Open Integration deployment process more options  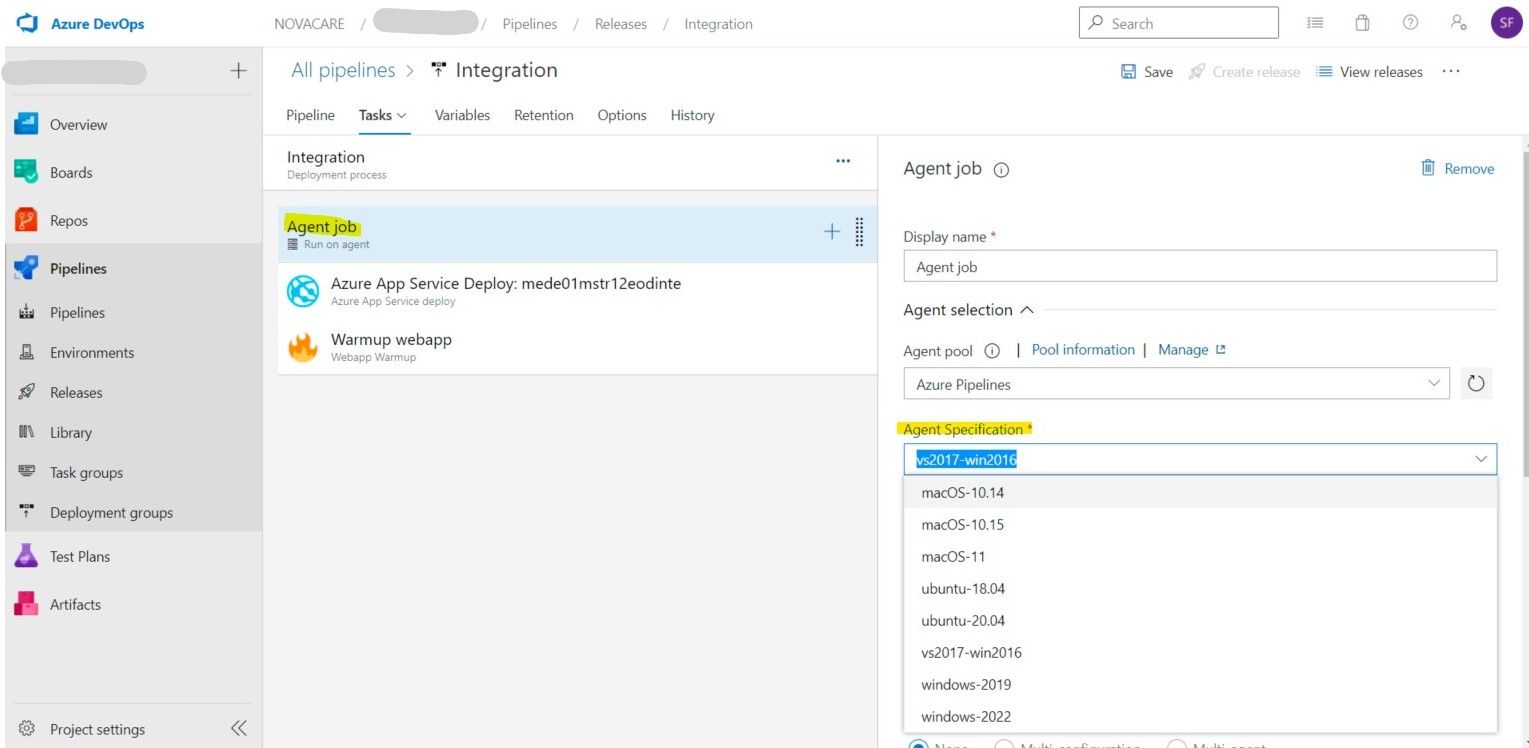pos(843,161)
